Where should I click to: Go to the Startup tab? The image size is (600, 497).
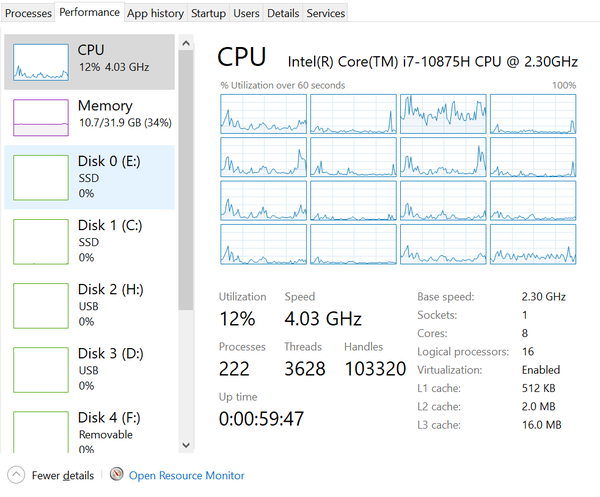coord(208,13)
